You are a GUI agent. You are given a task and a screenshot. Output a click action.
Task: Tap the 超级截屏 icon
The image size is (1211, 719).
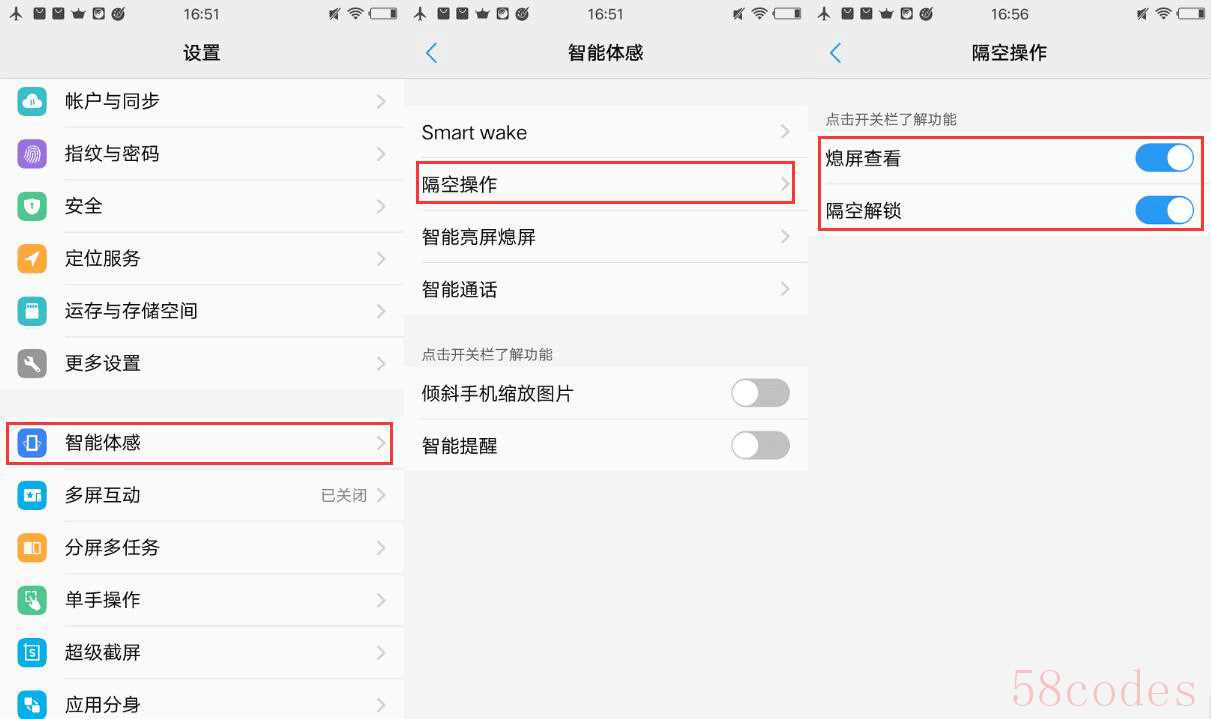click(32, 652)
